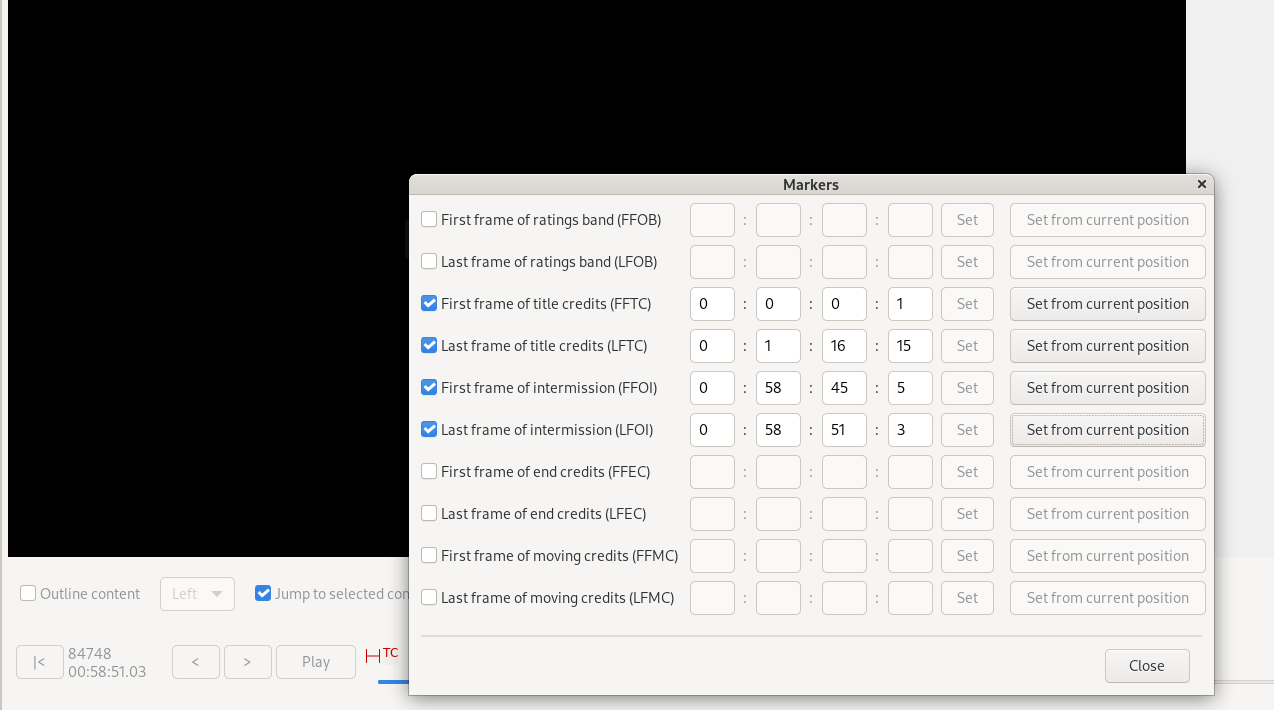Set FFOI from current position

(x=1107, y=388)
